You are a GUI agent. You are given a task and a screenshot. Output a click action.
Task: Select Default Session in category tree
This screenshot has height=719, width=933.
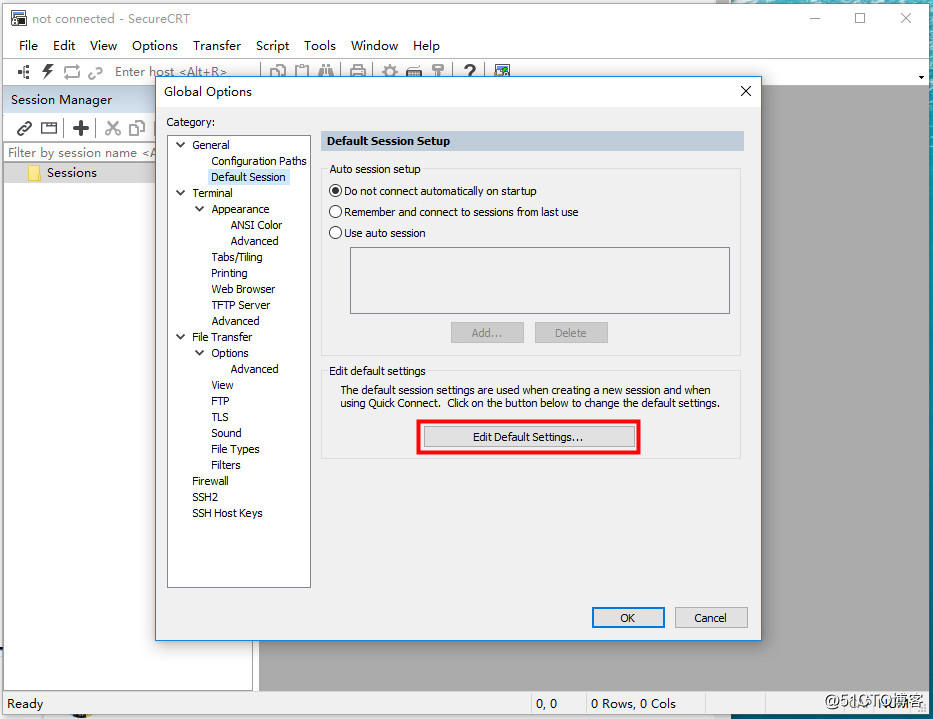(x=248, y=177)
